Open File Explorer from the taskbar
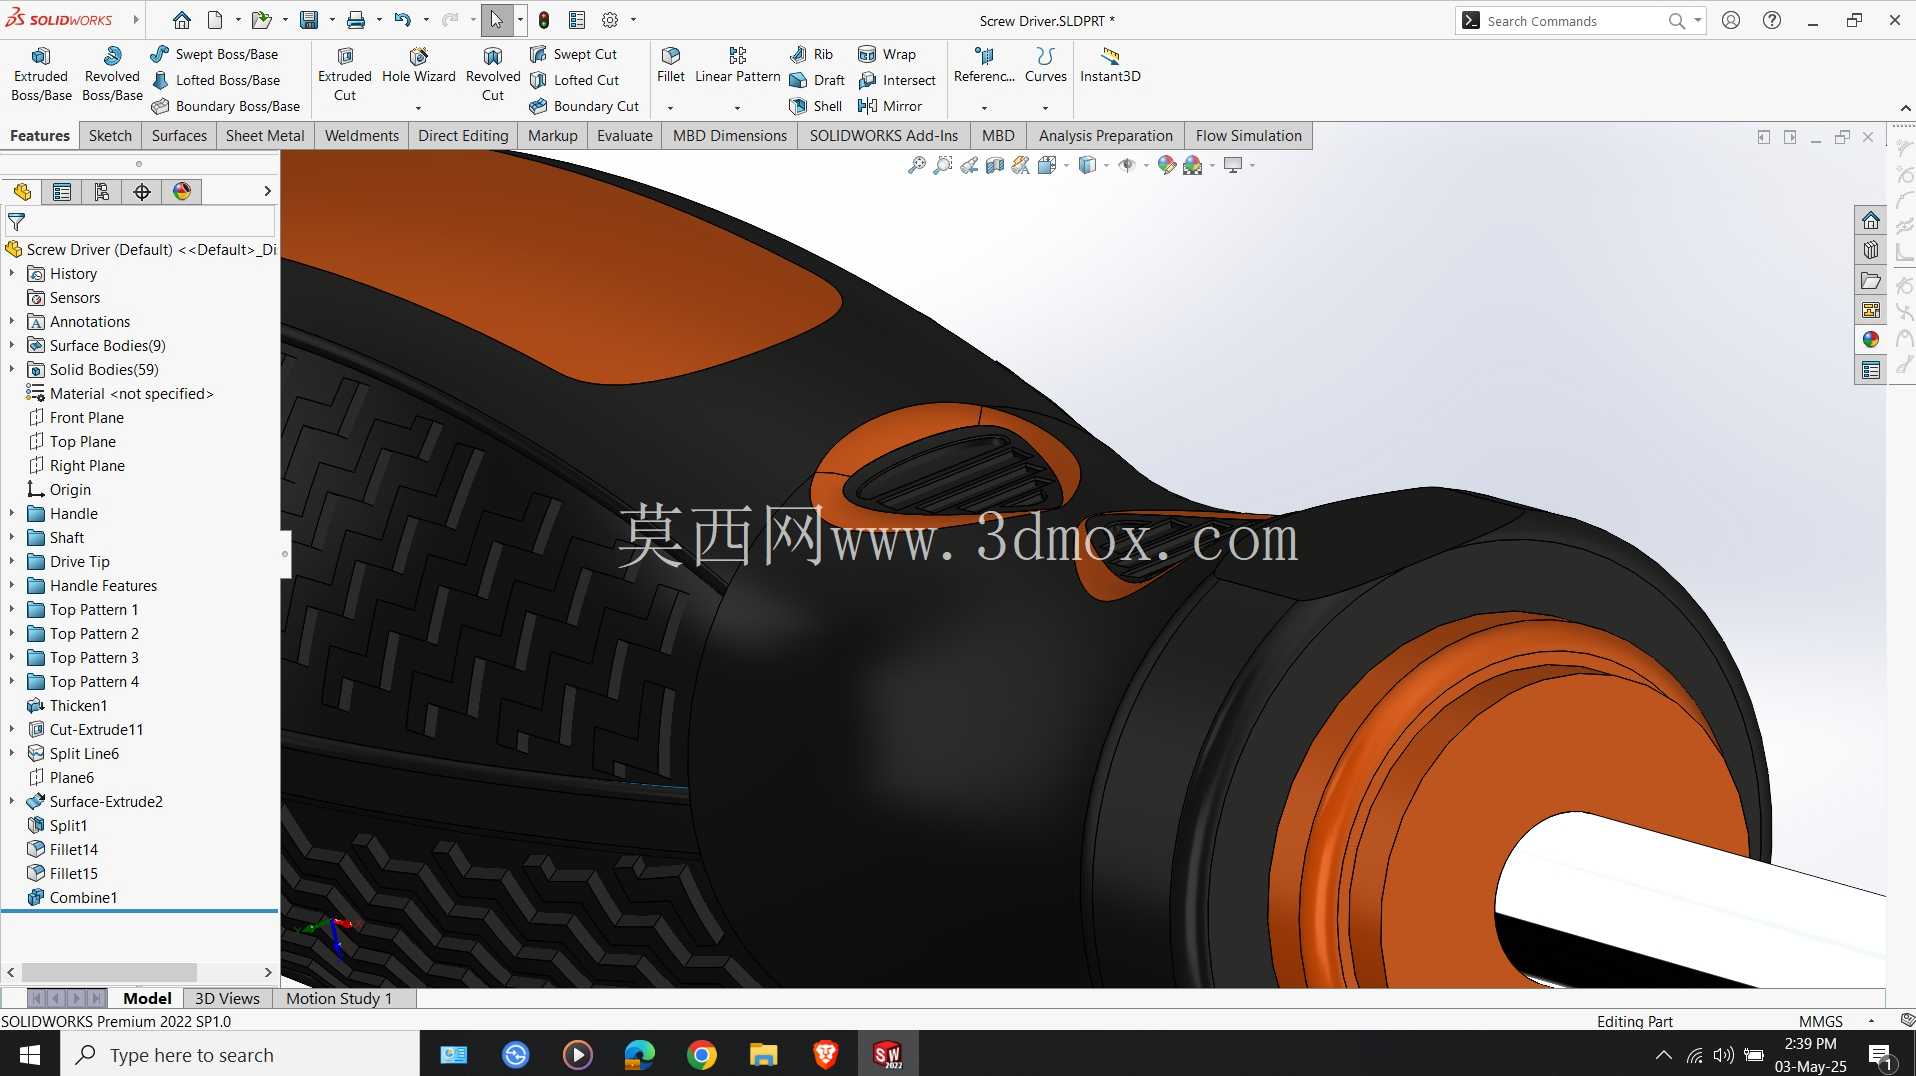 click(764, 1055)
